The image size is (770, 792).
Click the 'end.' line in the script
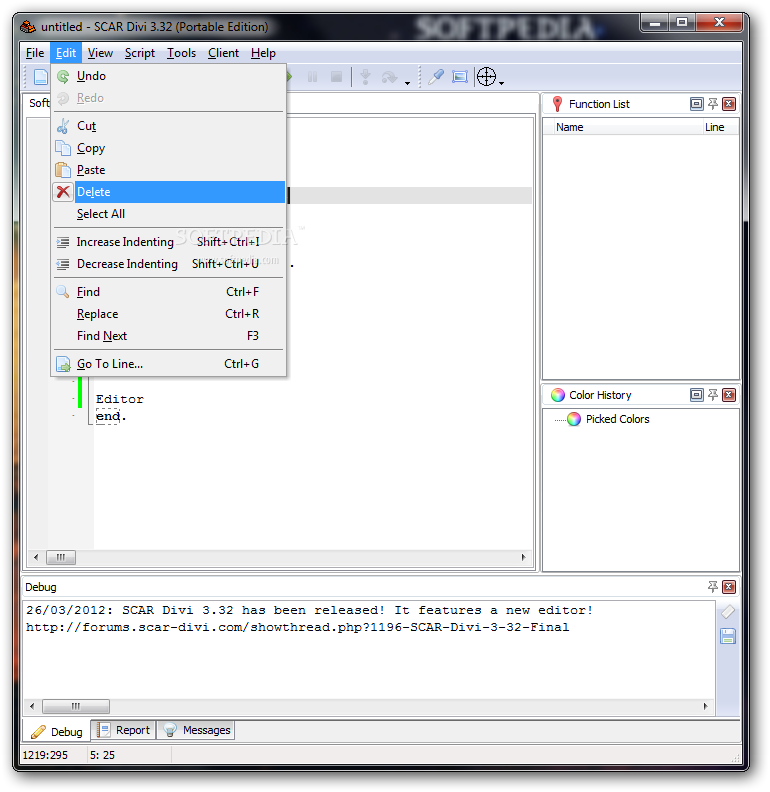pos(111,416)
